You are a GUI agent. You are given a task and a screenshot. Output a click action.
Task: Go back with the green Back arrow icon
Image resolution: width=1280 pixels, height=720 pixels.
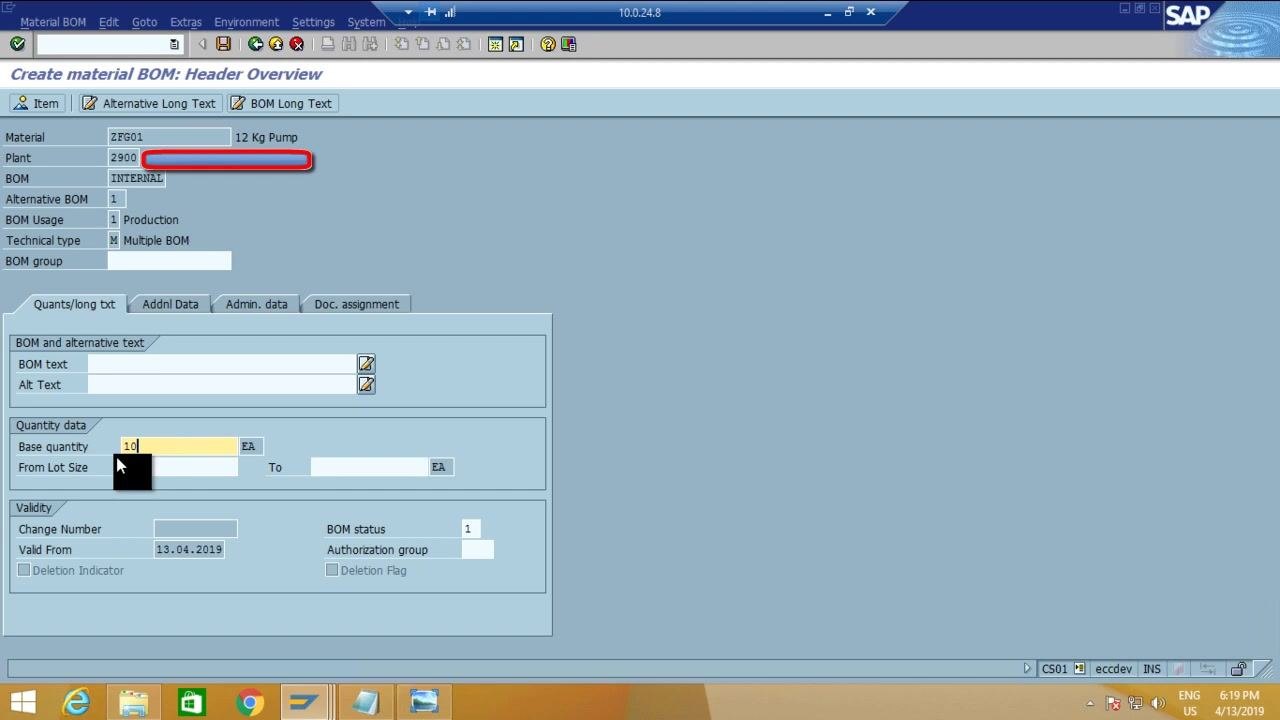pos(255,44)
